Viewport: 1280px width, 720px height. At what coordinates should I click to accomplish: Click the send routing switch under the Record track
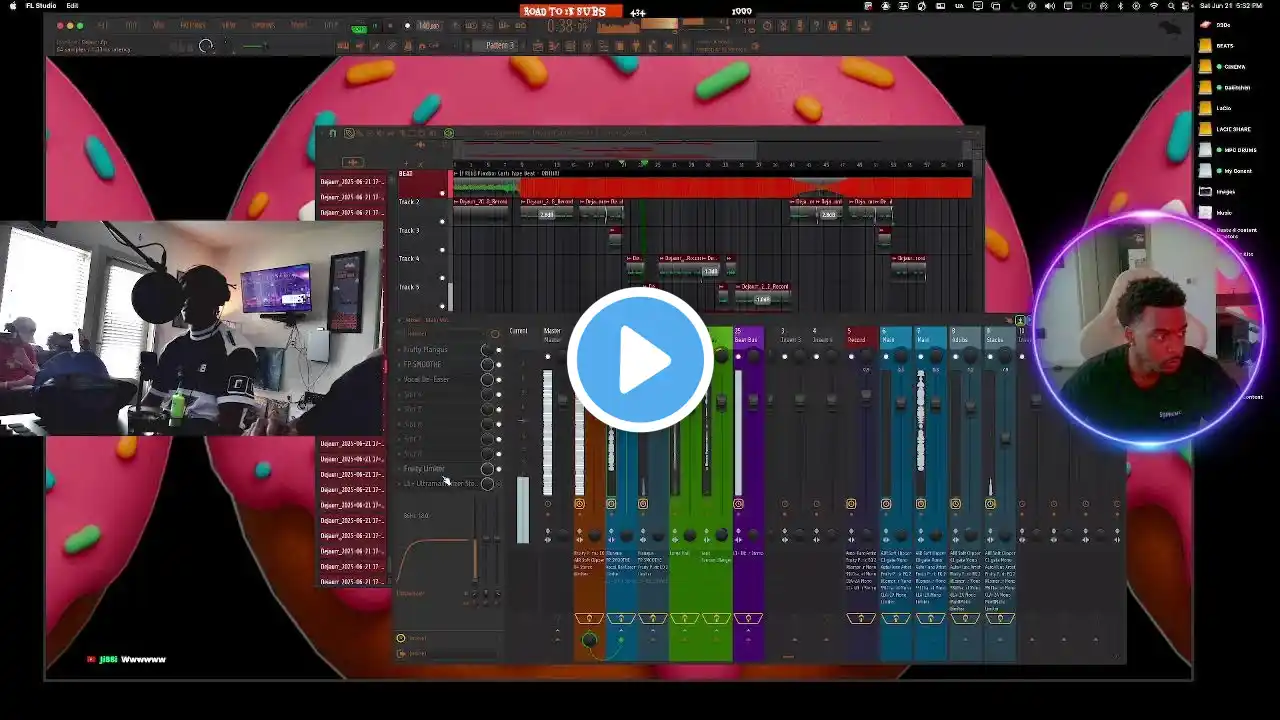tap(861, 619)
